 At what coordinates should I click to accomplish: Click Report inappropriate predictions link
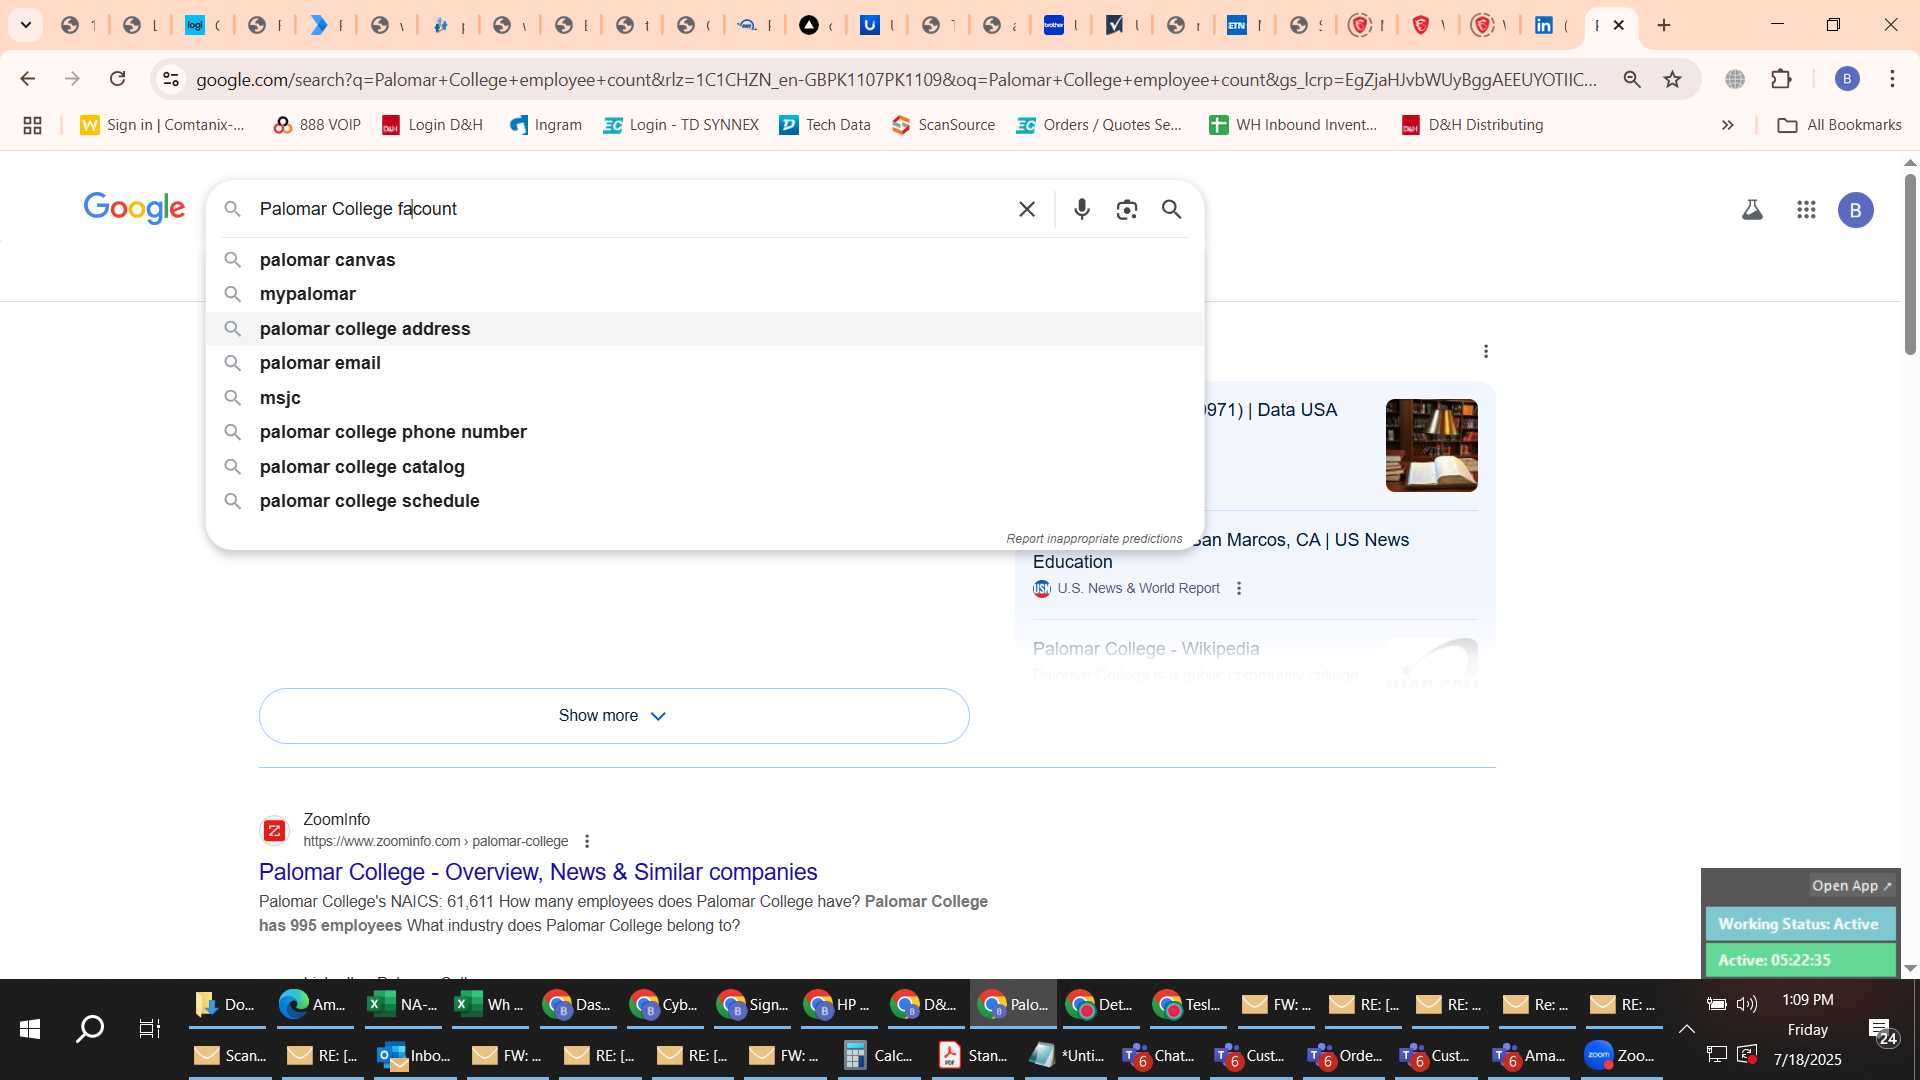(x=1094, y=539)
